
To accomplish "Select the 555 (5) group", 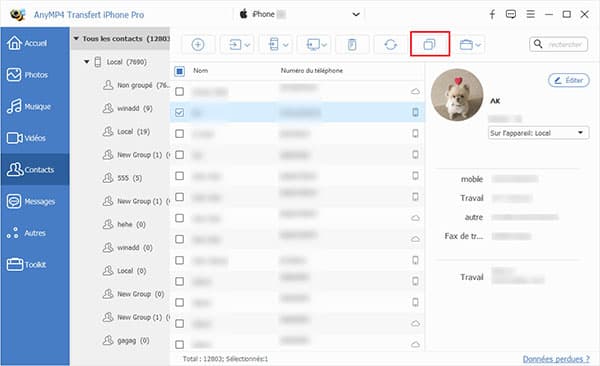I will (122, 178).
